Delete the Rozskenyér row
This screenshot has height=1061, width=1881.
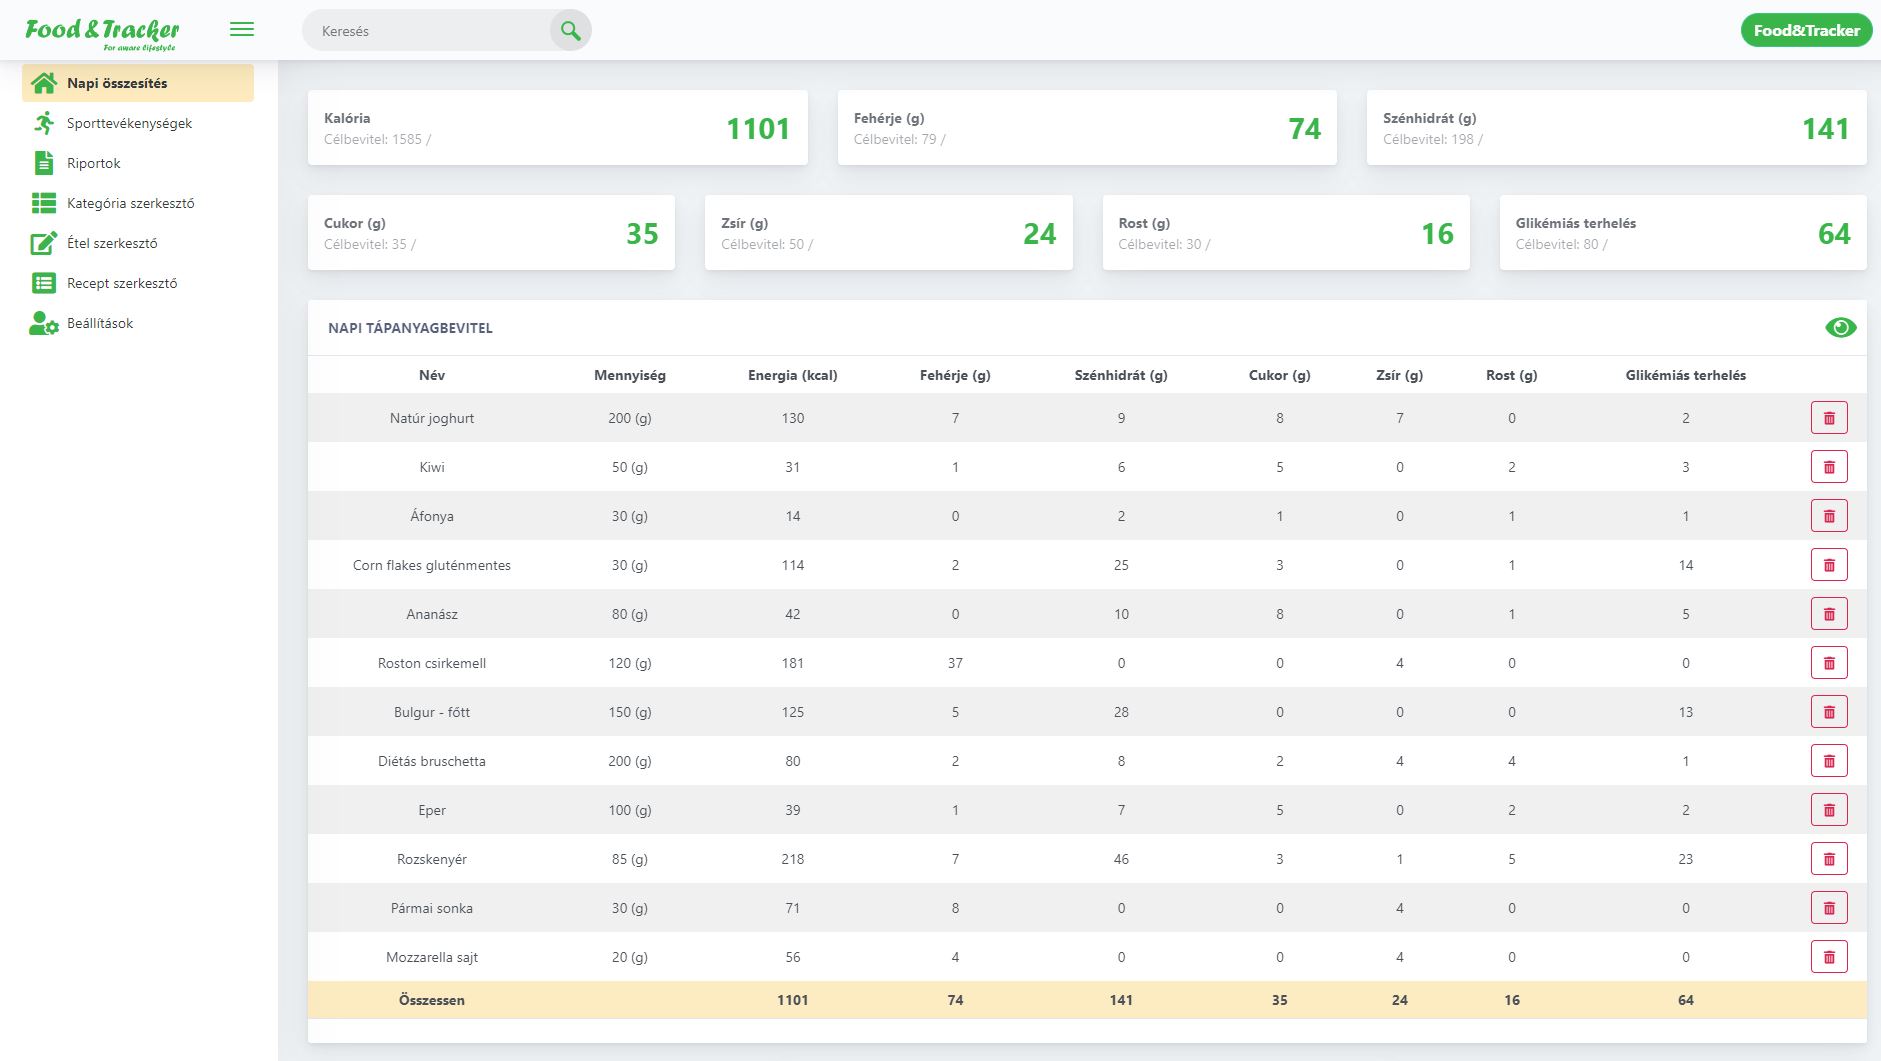pyautogui.click(x=1829, y=859)
